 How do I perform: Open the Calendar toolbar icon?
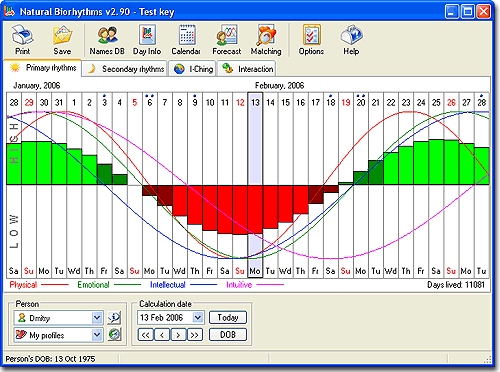(186, 40)
